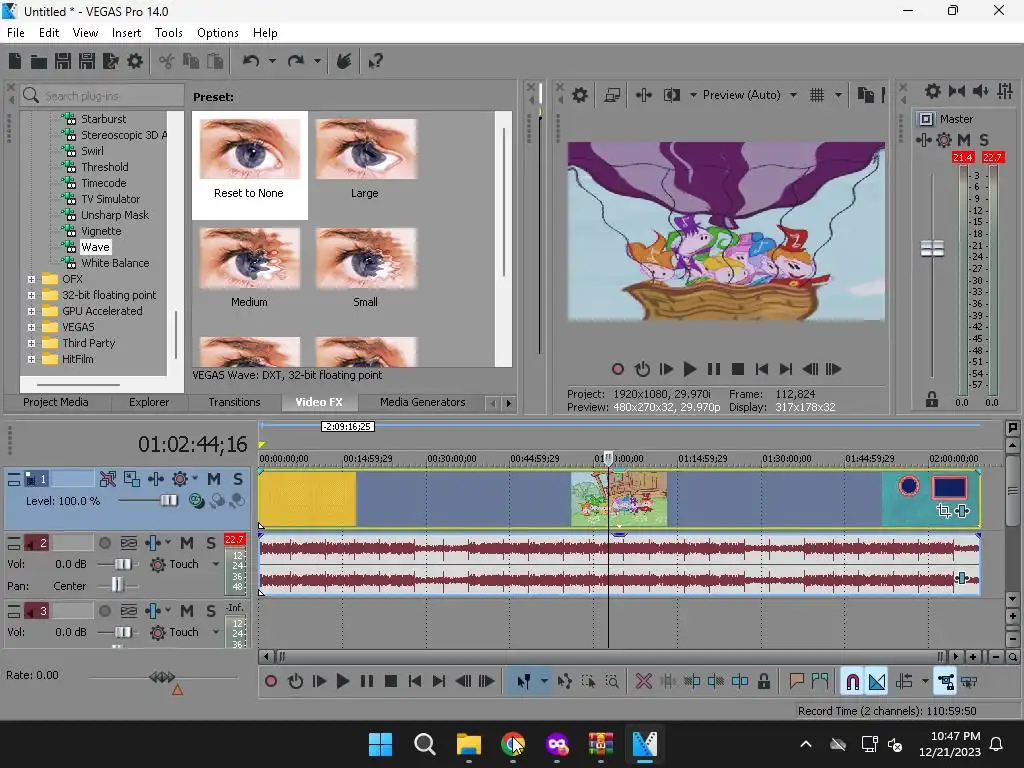Open Master bus audio properties gear

coord(933,91)
